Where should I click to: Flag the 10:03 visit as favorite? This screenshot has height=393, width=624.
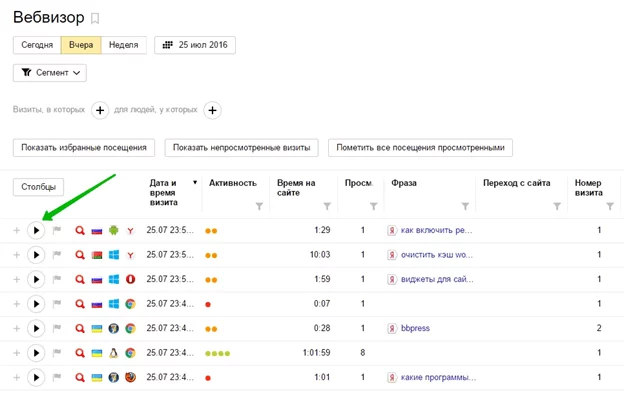pyautogui.click(x=57, y=255)
